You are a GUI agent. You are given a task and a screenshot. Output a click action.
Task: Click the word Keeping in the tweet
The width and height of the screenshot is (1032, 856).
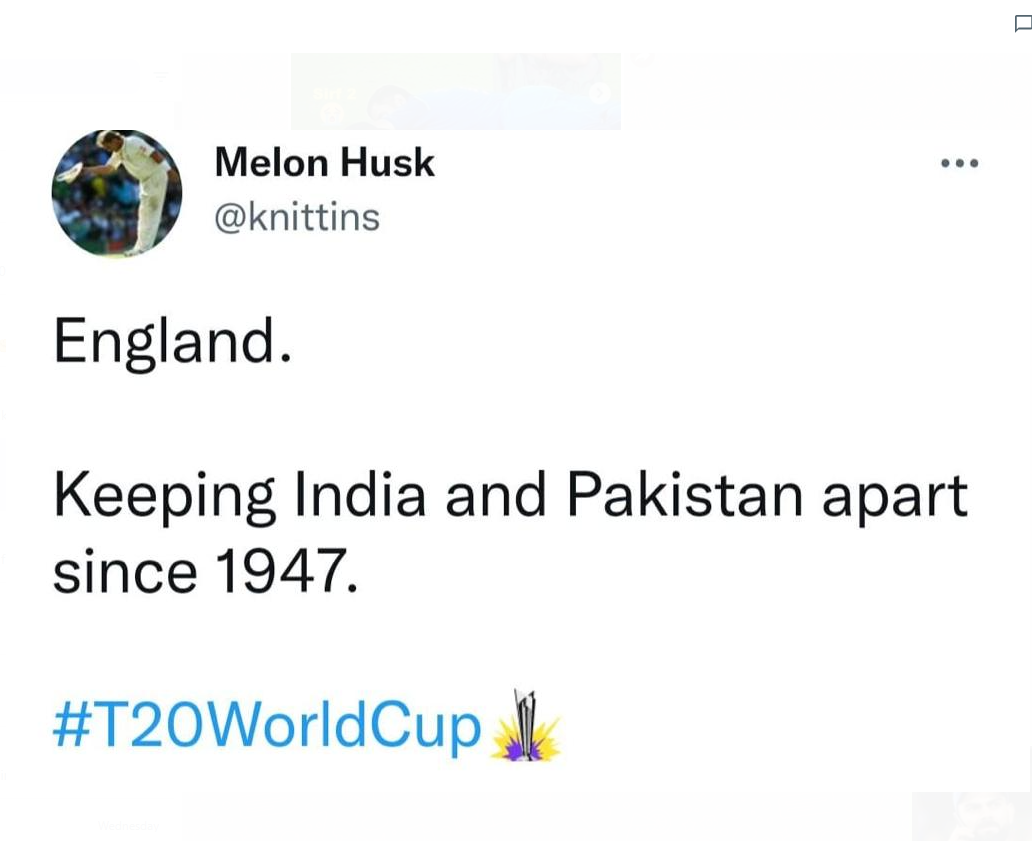[164, 497]
